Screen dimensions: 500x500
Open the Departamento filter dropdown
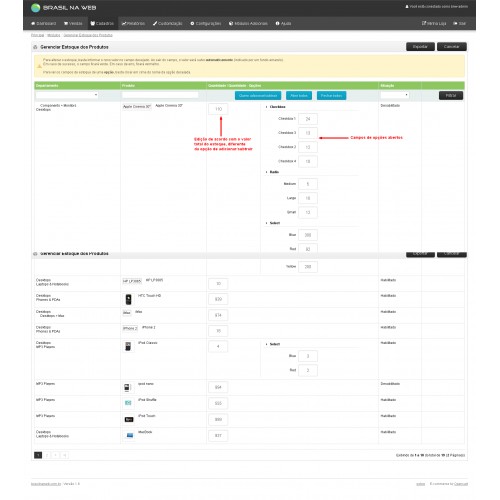coord(67,95)
